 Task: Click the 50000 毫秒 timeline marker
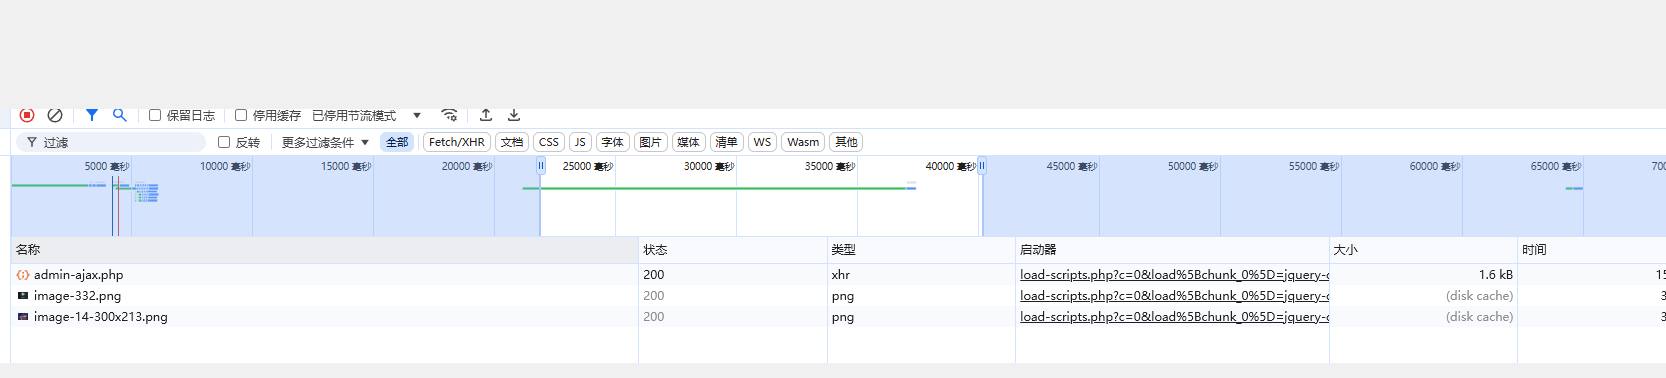1193,166
